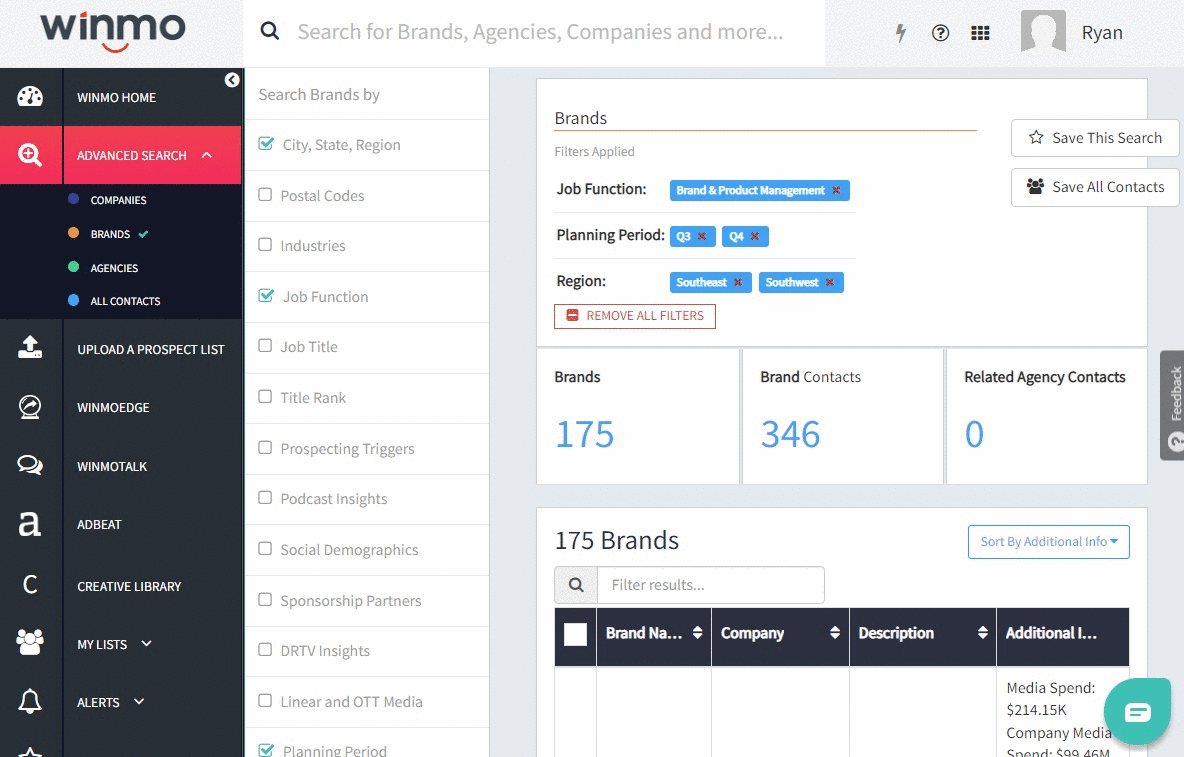Image resolution: width=1184 pixels, height=757 pixels.
Task: Click the filter results magnifier icon
Action: 576,585
